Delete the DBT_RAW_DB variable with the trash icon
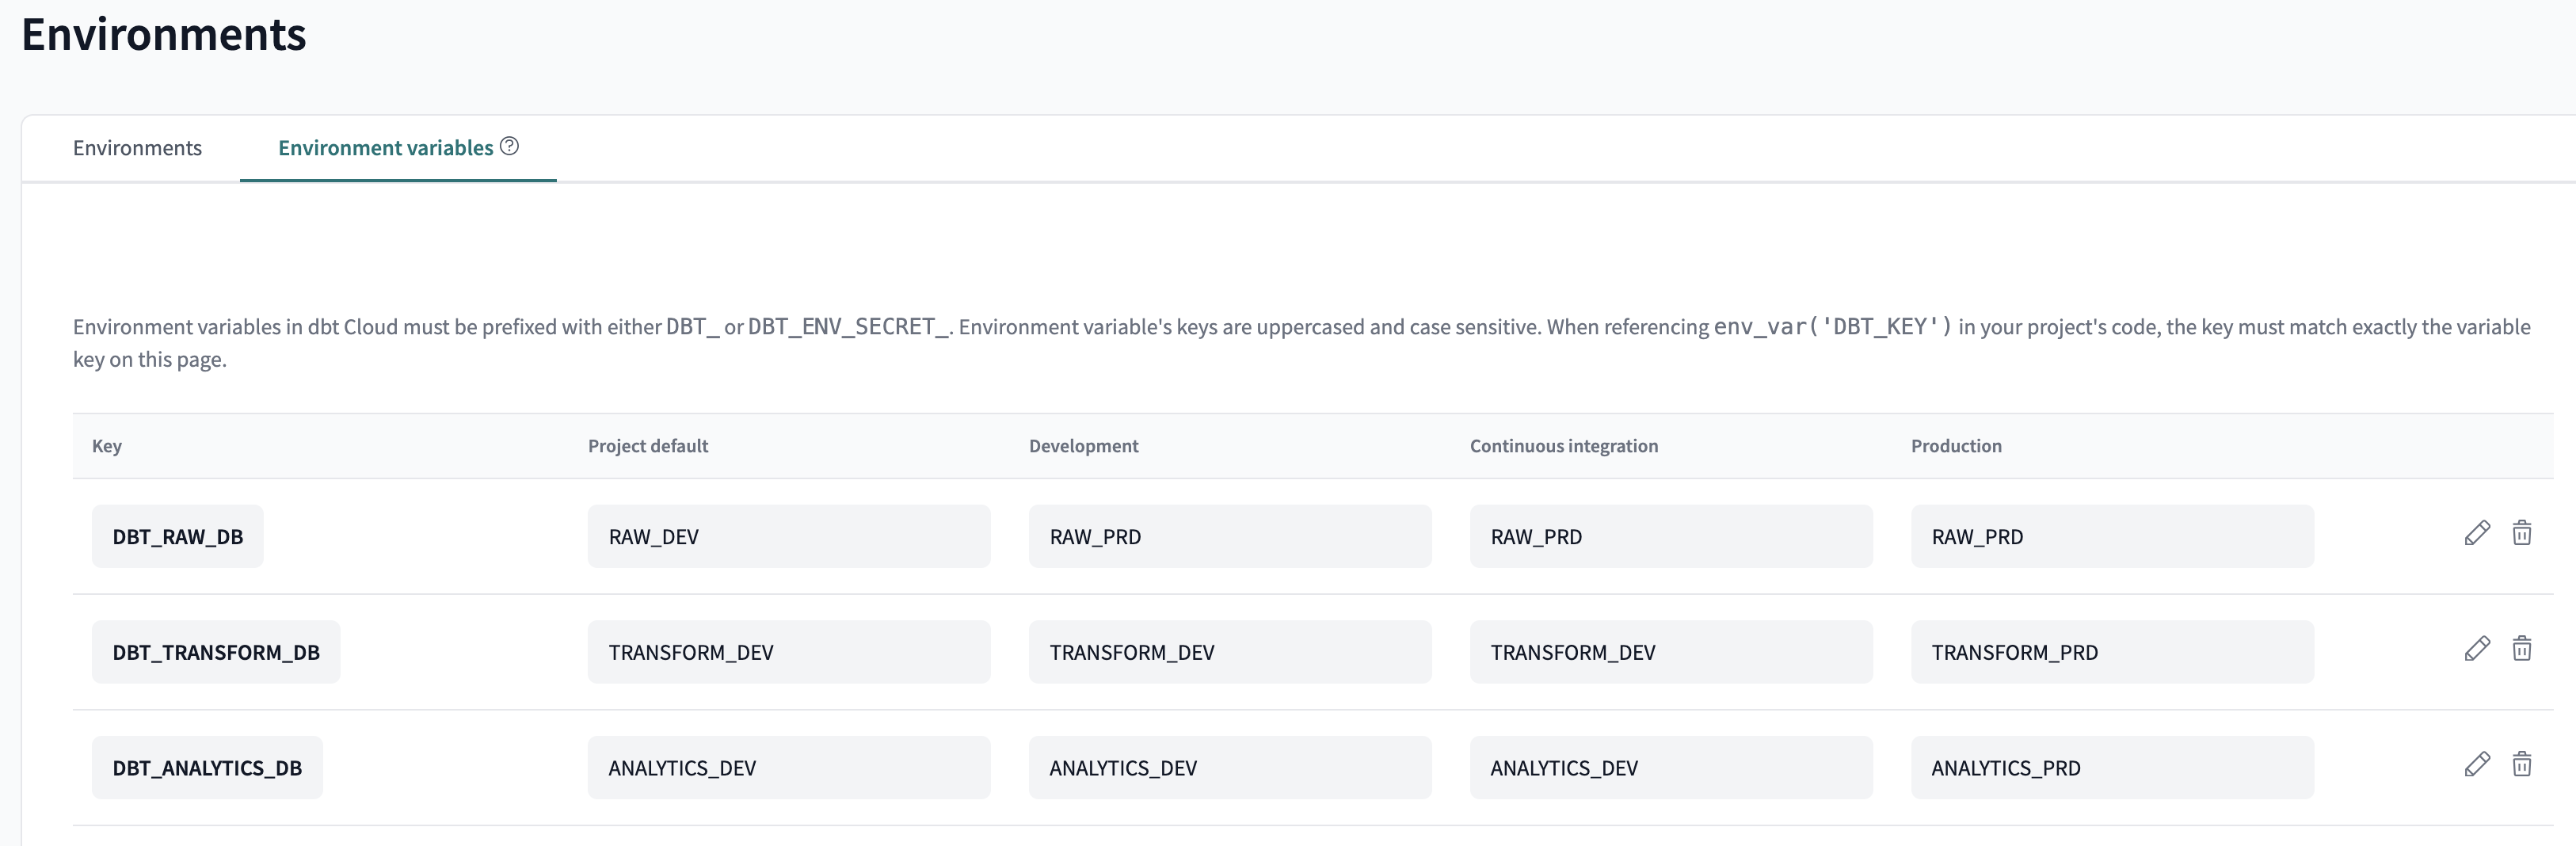The image size is (2576, 846). [x=2522, y=533]
